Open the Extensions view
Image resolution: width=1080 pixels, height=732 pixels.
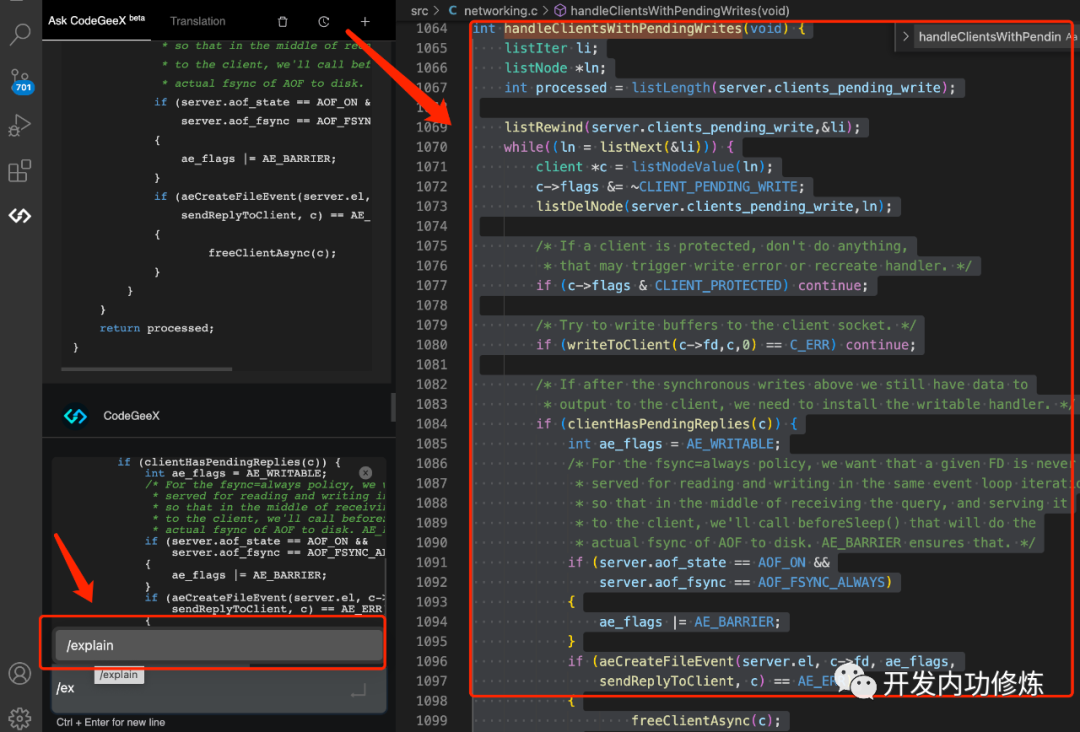pyautogui.click(x=19, y=170)
